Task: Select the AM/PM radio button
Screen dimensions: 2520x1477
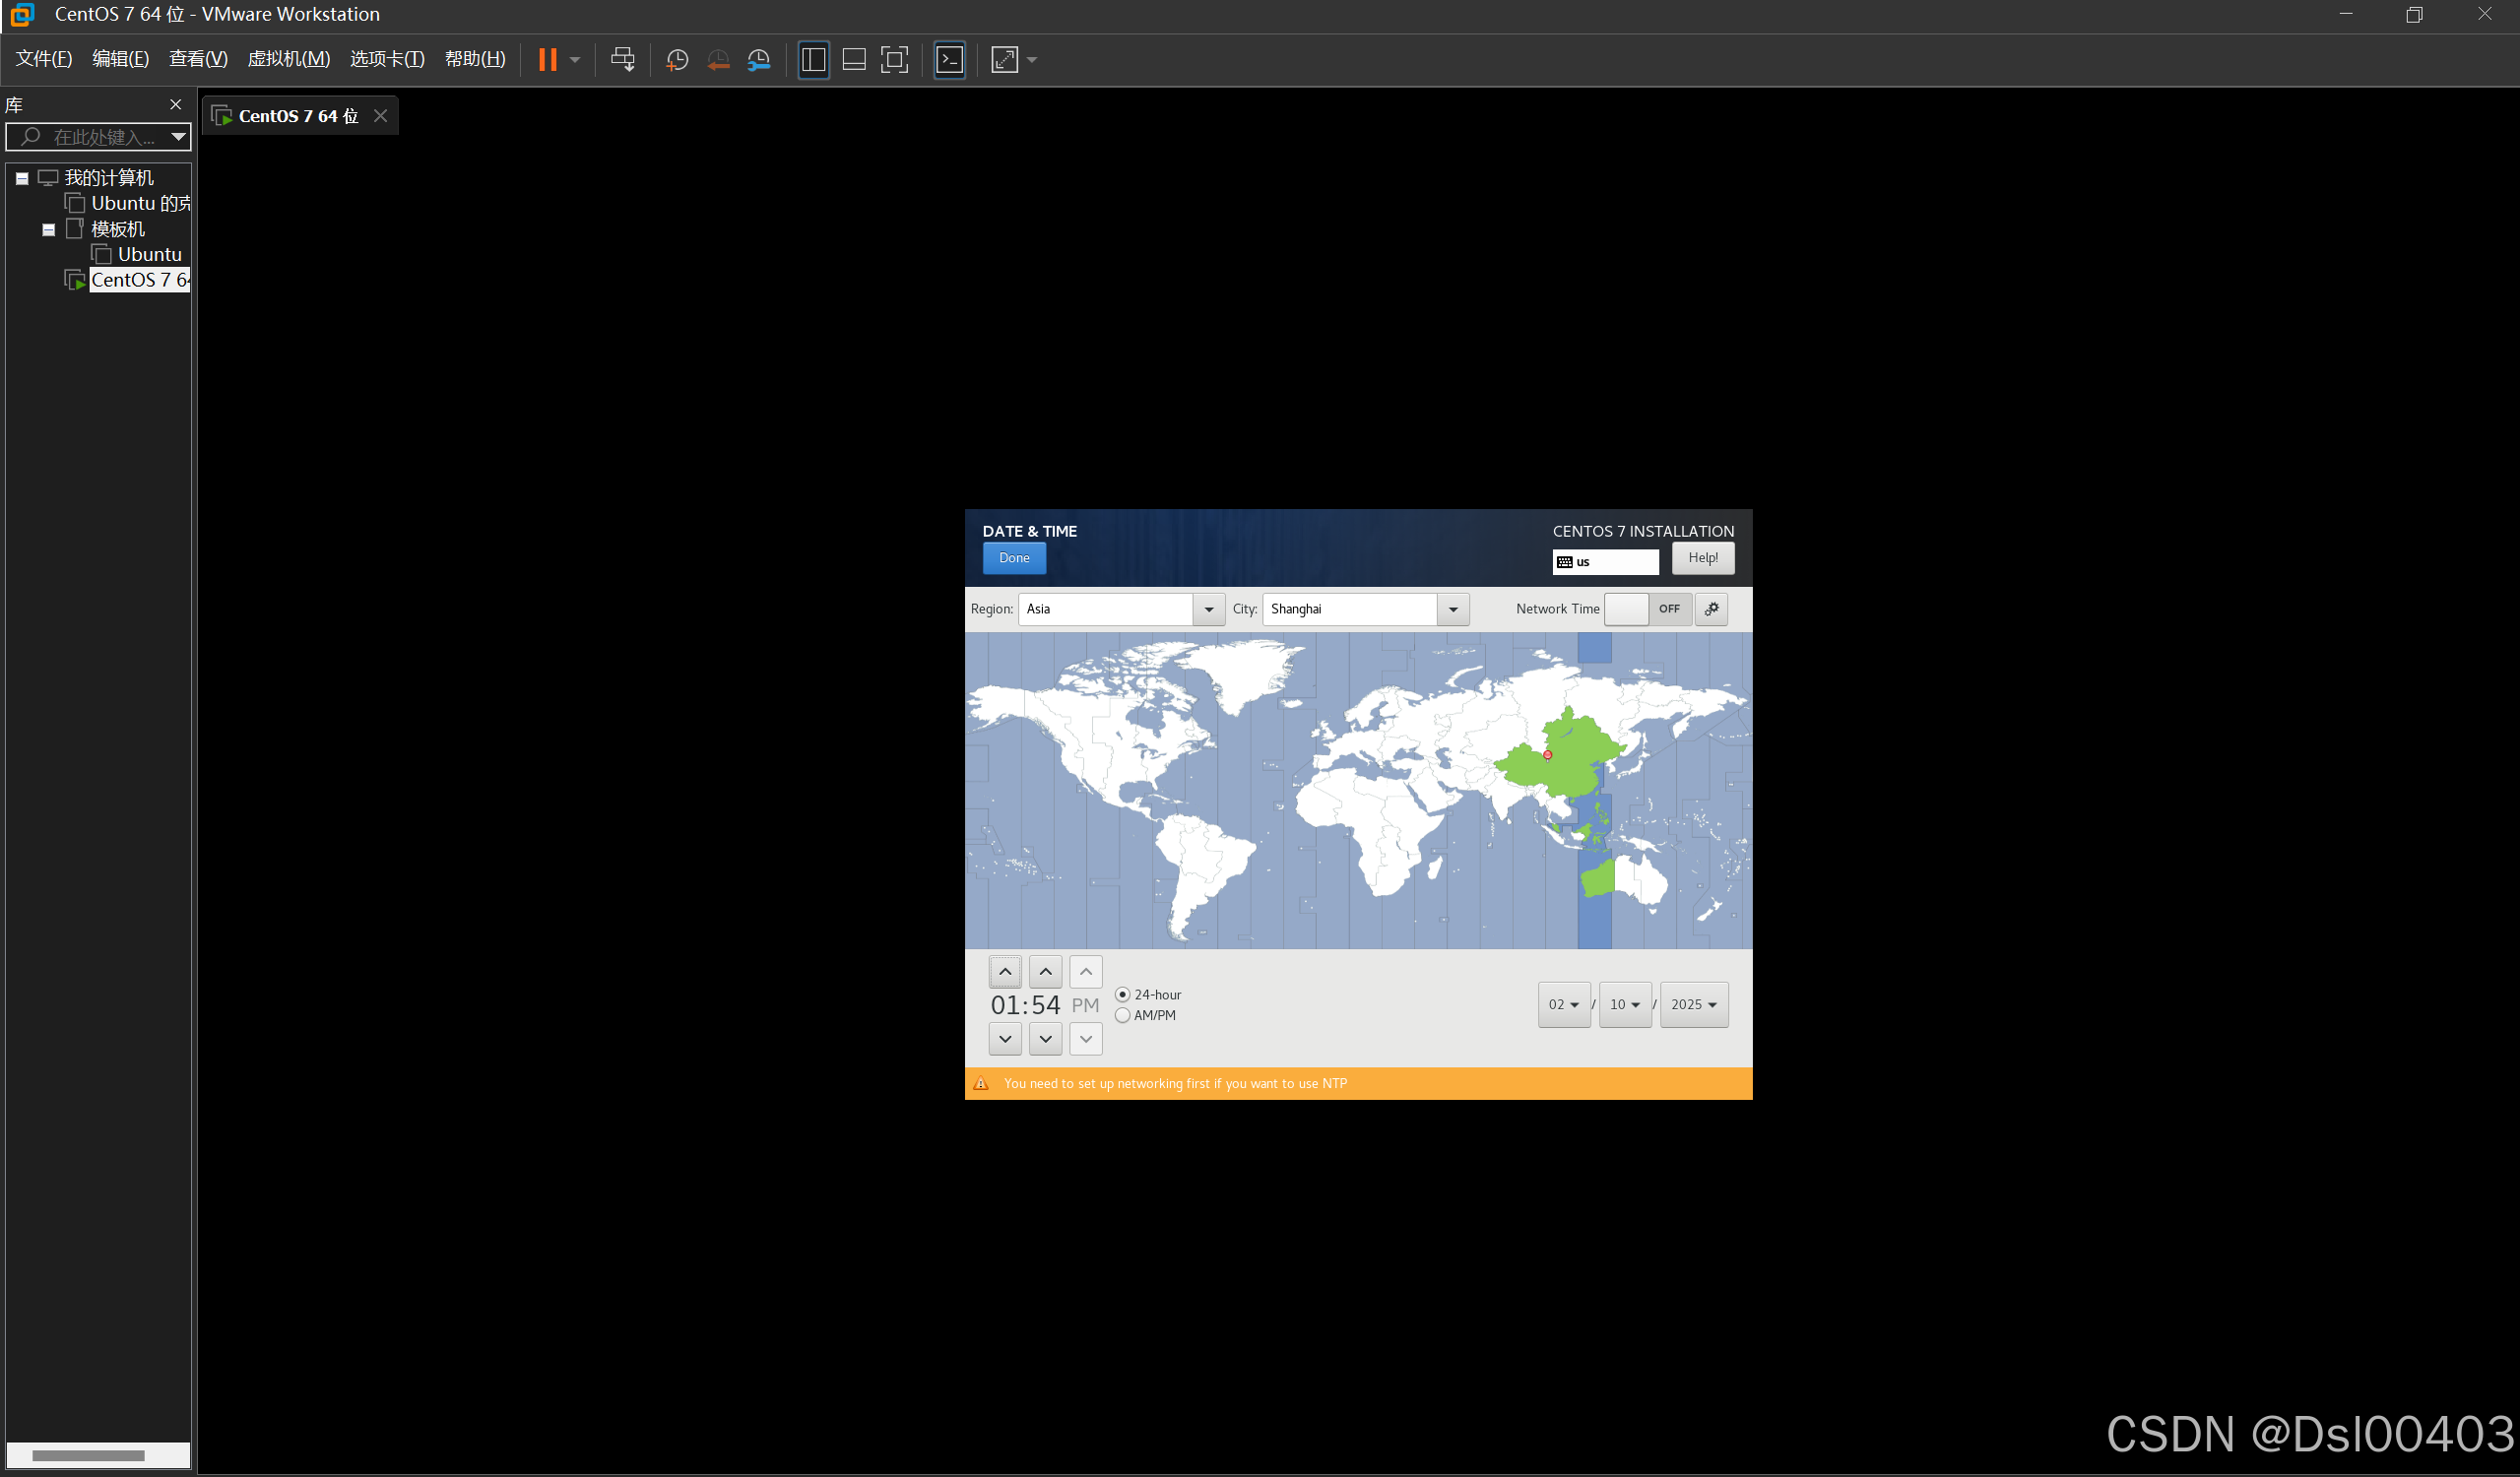Action: 1123,1016
